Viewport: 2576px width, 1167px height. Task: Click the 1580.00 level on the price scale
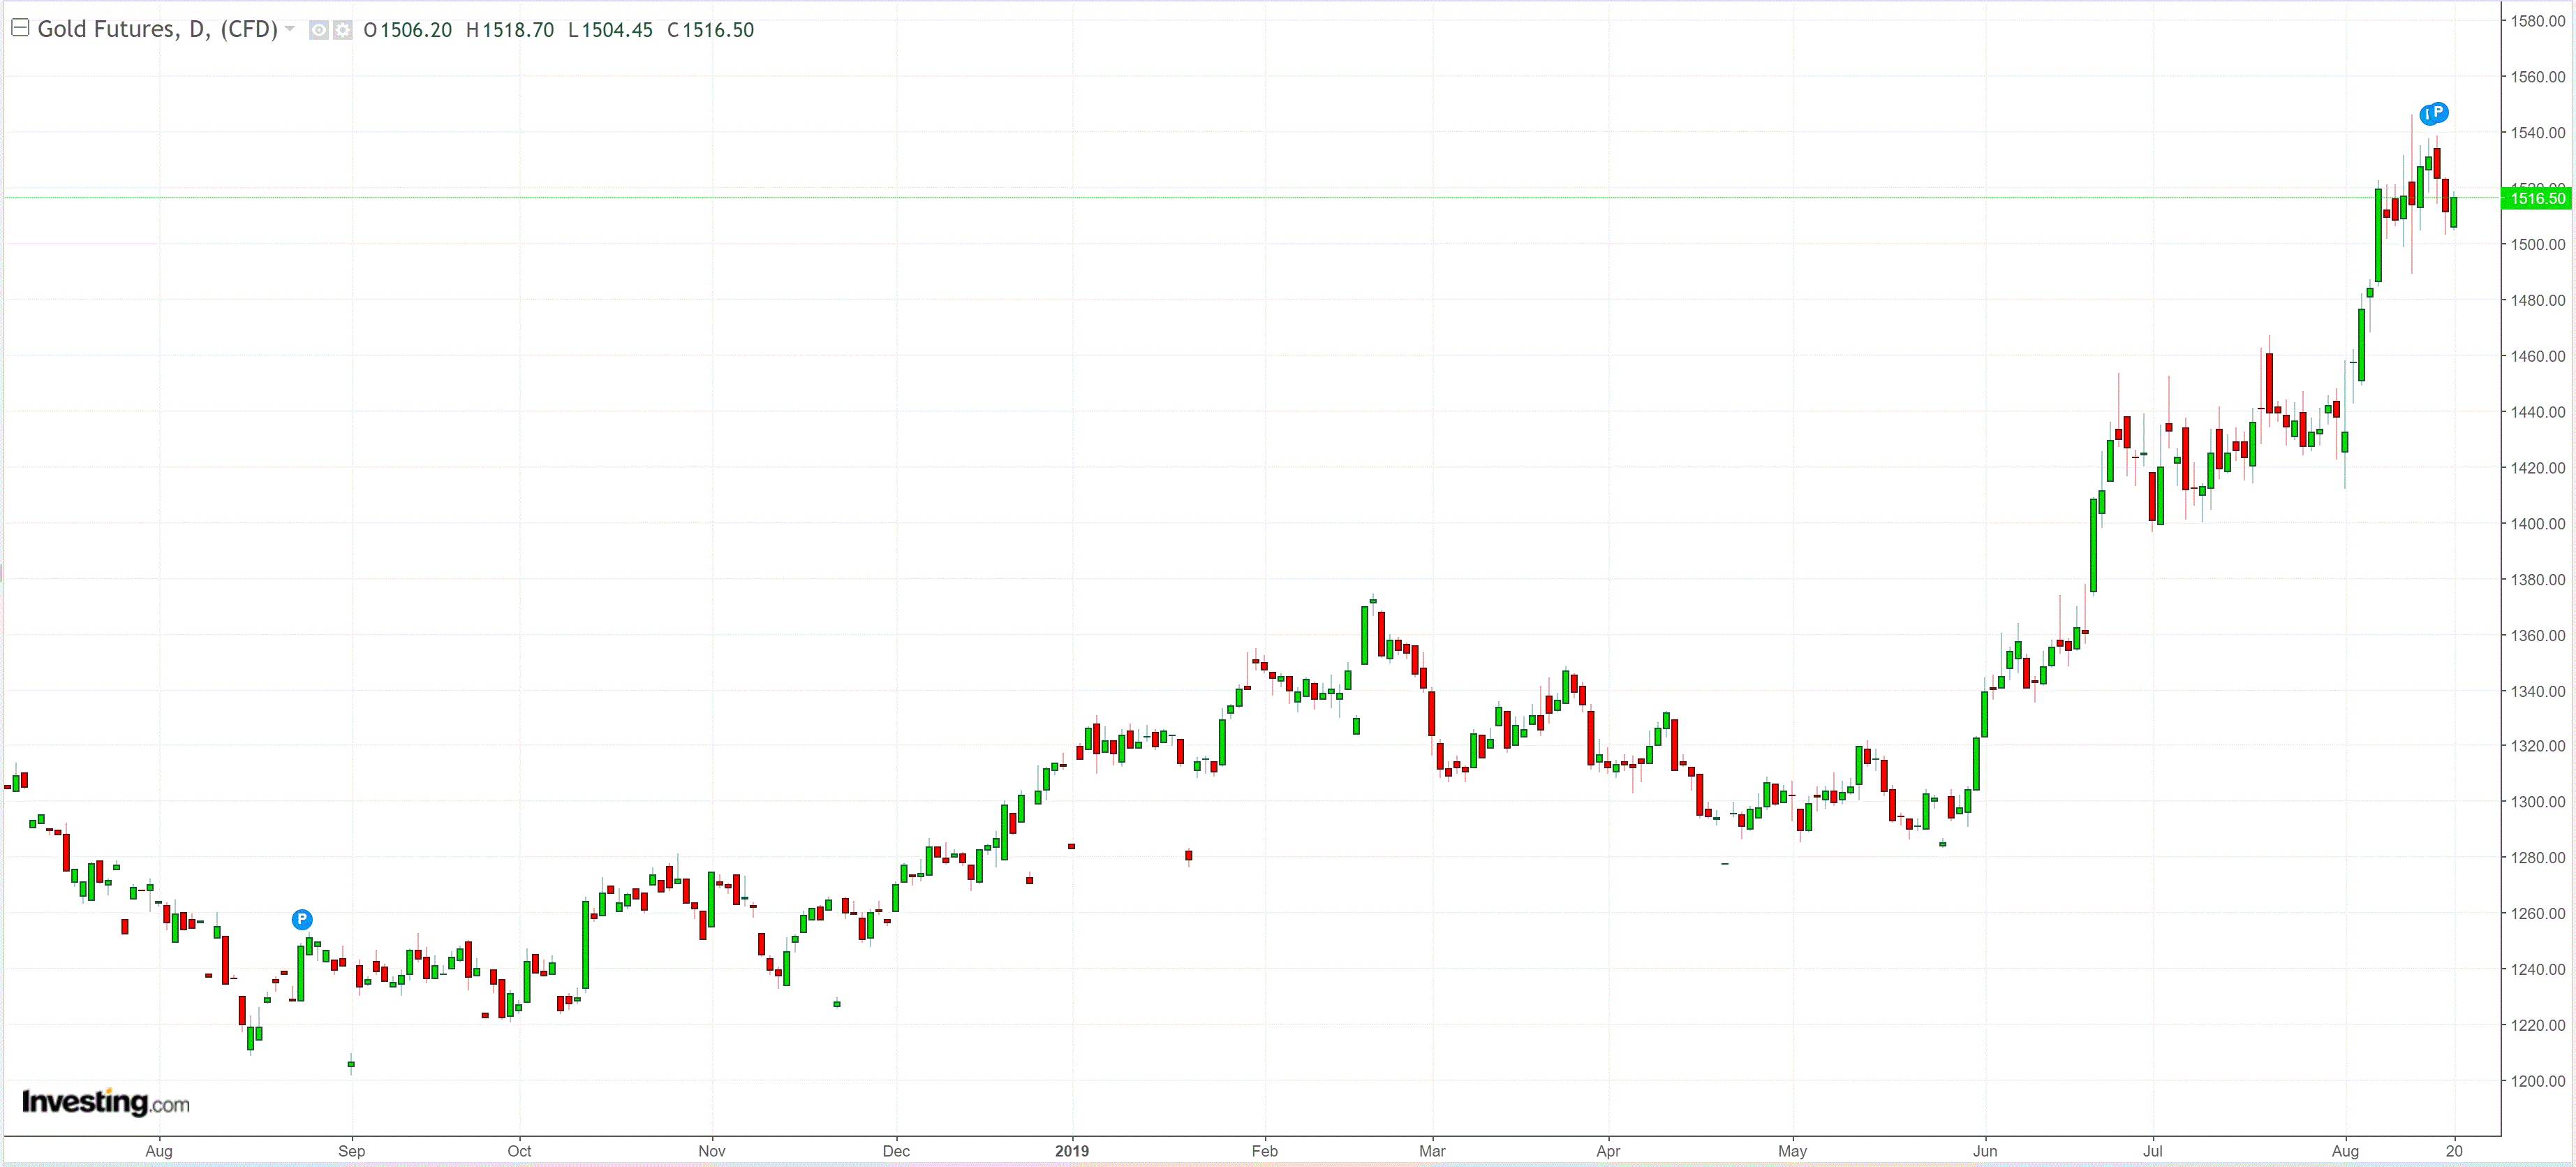[x=2537, y=21]
